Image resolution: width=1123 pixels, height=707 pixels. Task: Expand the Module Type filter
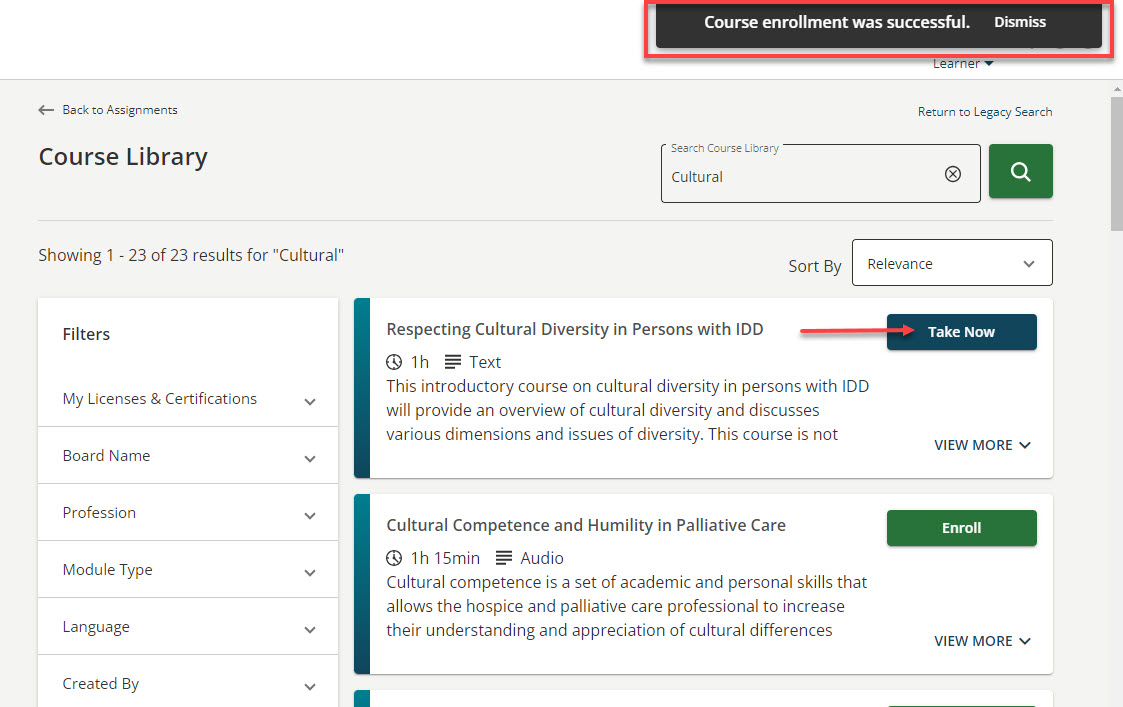[309, 570]
